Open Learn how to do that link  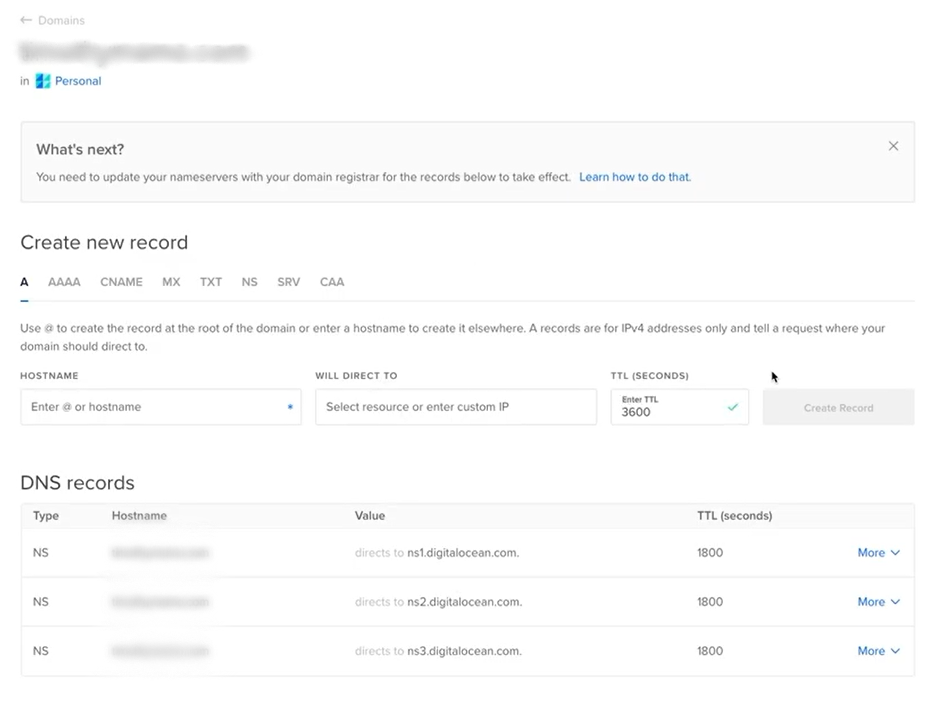tap(635, 177)
